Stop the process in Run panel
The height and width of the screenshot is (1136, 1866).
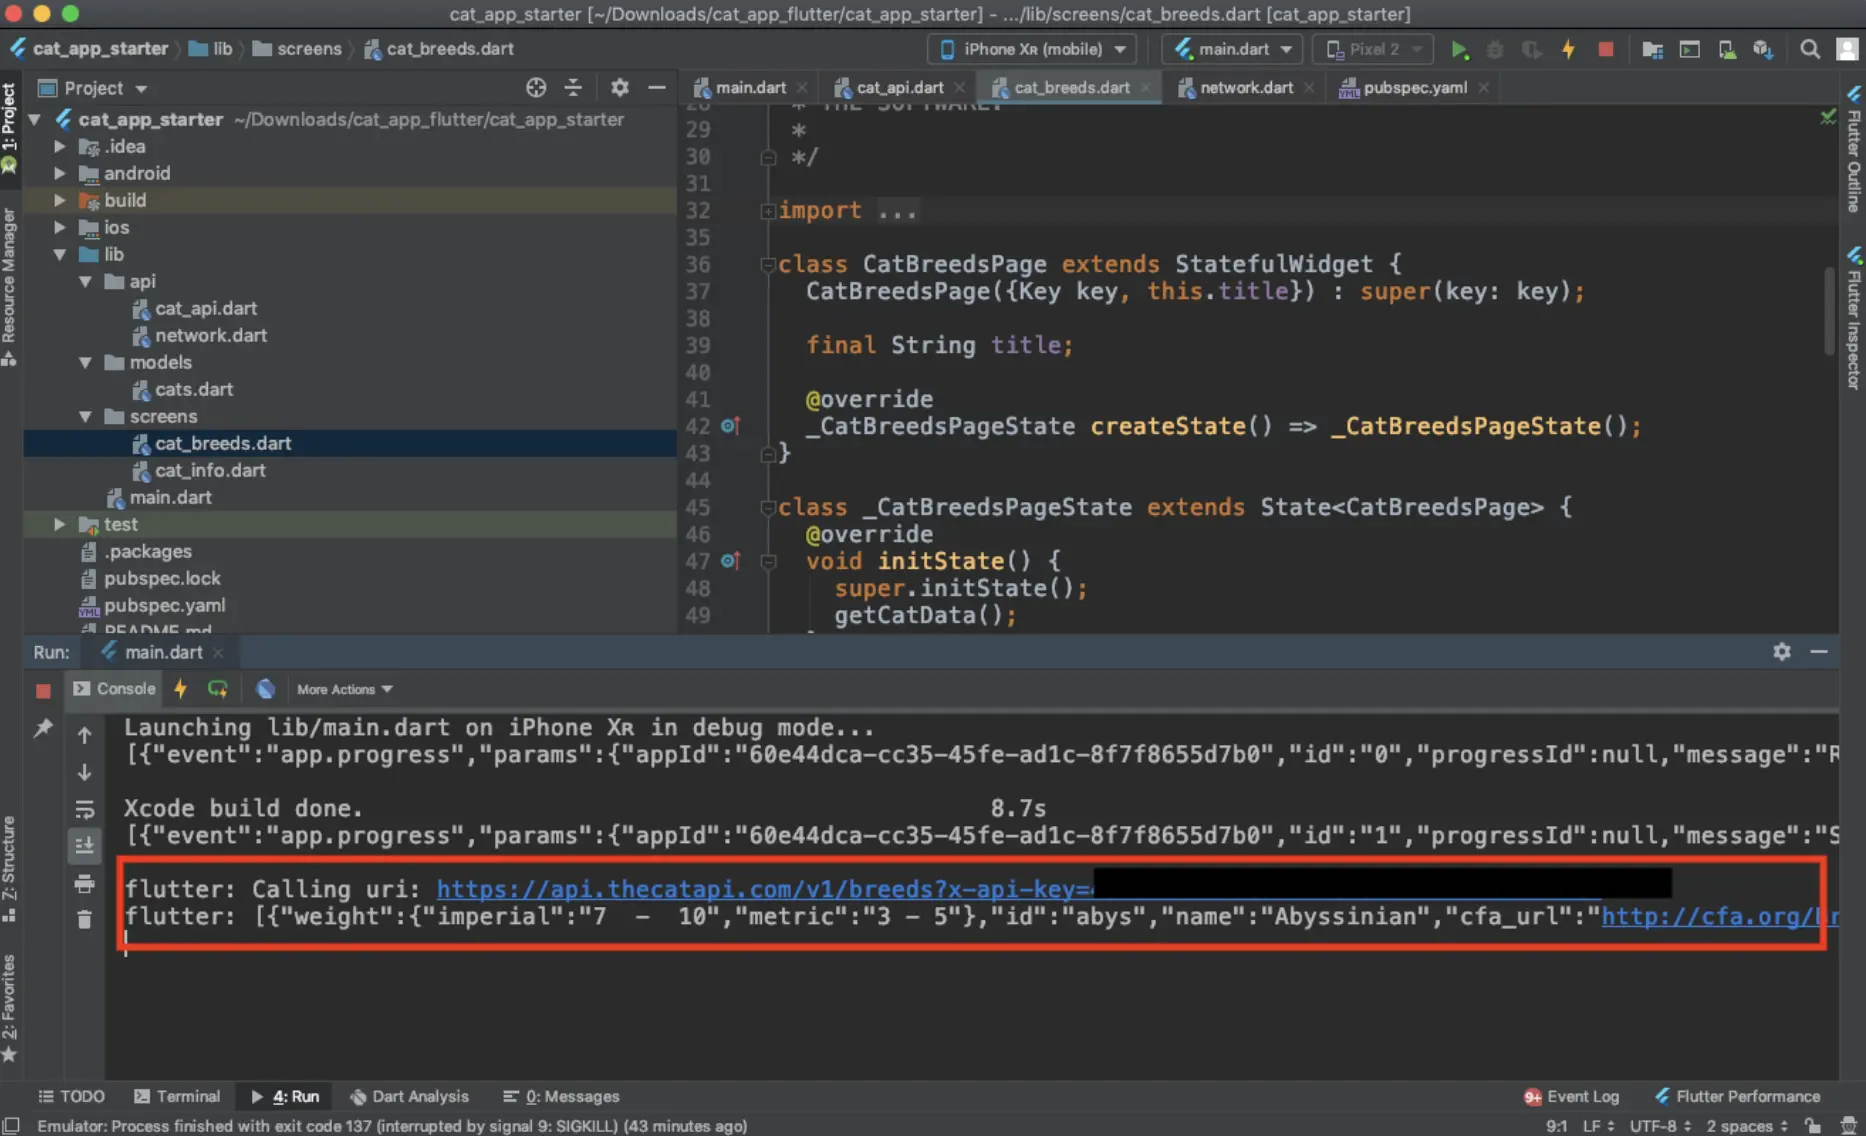coord(43,690)
